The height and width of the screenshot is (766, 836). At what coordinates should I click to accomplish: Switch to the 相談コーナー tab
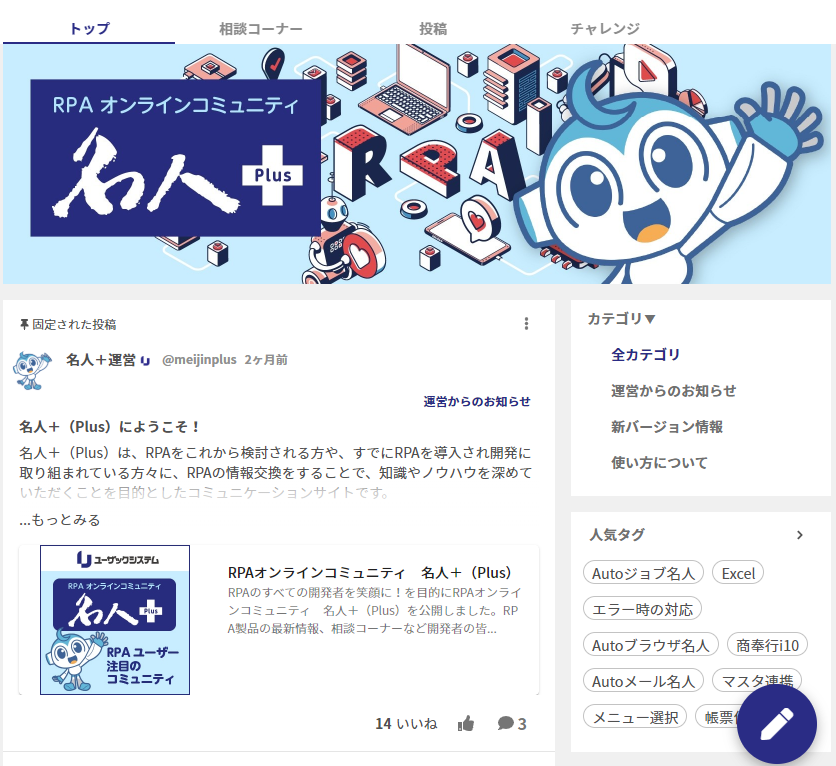[x=261, y=28]
